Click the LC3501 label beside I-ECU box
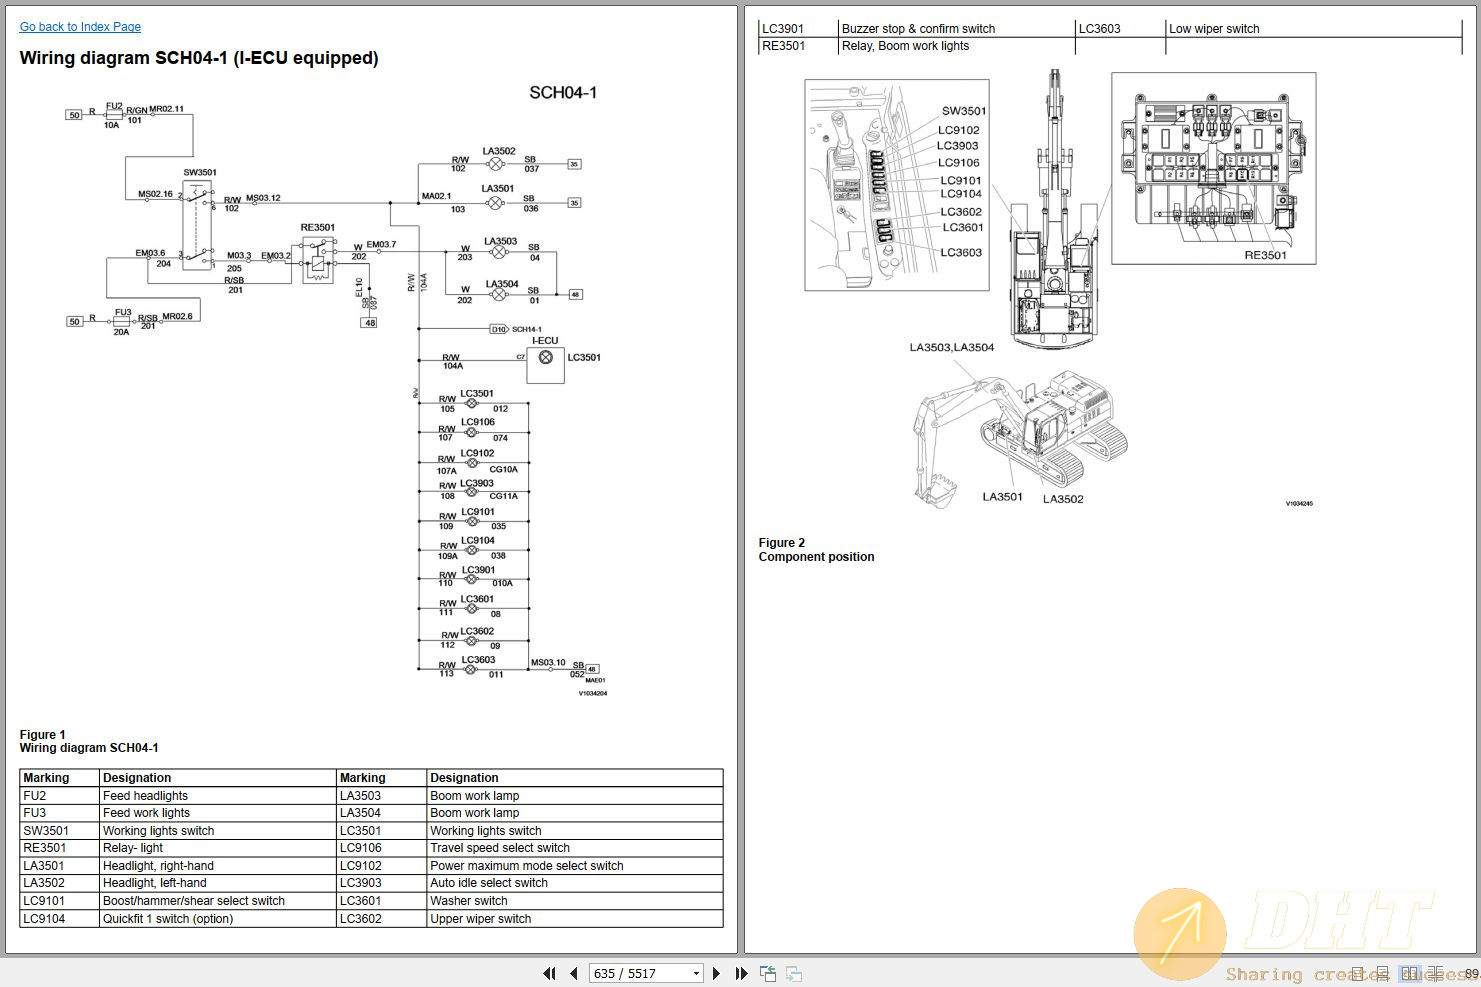 [584, 358]
